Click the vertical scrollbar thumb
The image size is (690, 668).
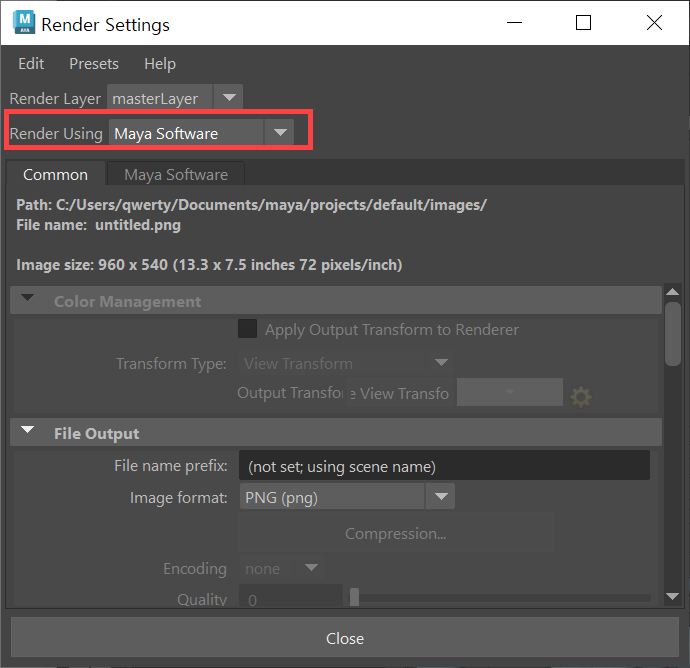tap(673, 334)
